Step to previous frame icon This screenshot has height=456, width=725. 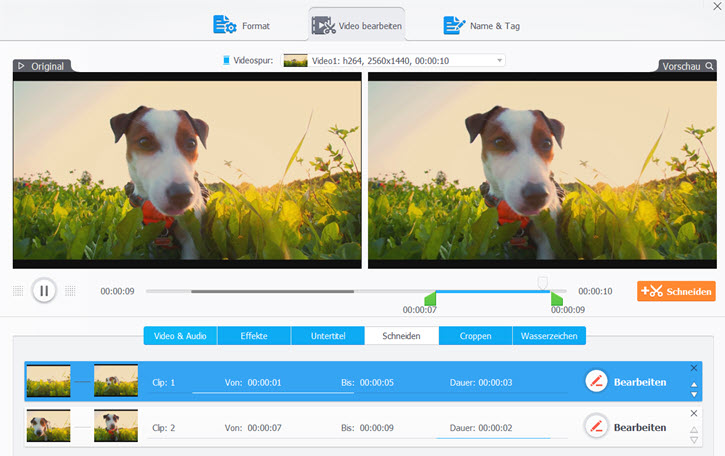point(18,291)
